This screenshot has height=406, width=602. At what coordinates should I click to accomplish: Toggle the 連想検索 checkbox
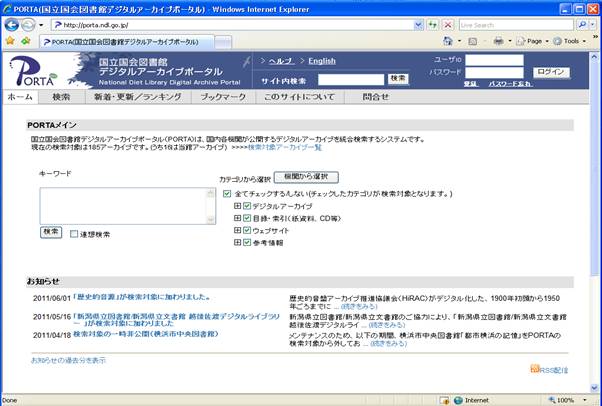click(74, 234)
